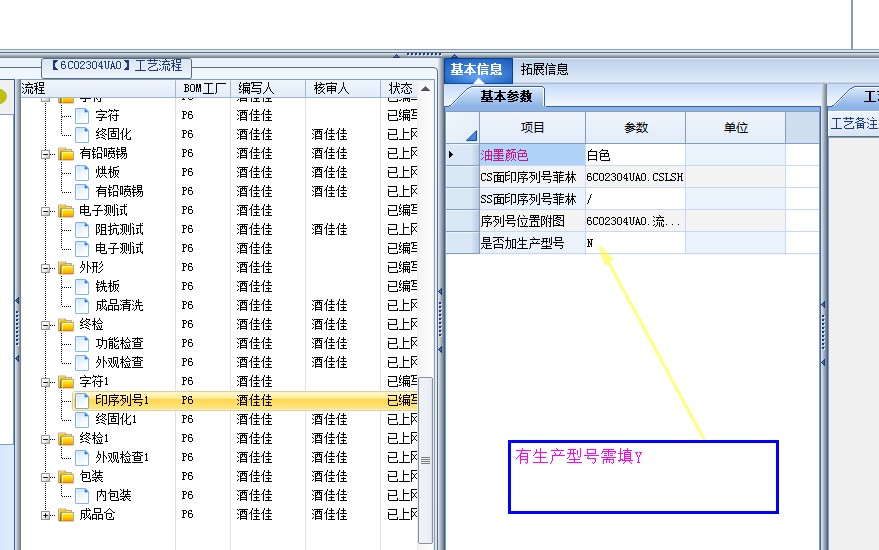879x550 pixels.
Task: Collapse the 有铅喷锡 tree node
Action: pyautogui.click(x=45, y=154)
